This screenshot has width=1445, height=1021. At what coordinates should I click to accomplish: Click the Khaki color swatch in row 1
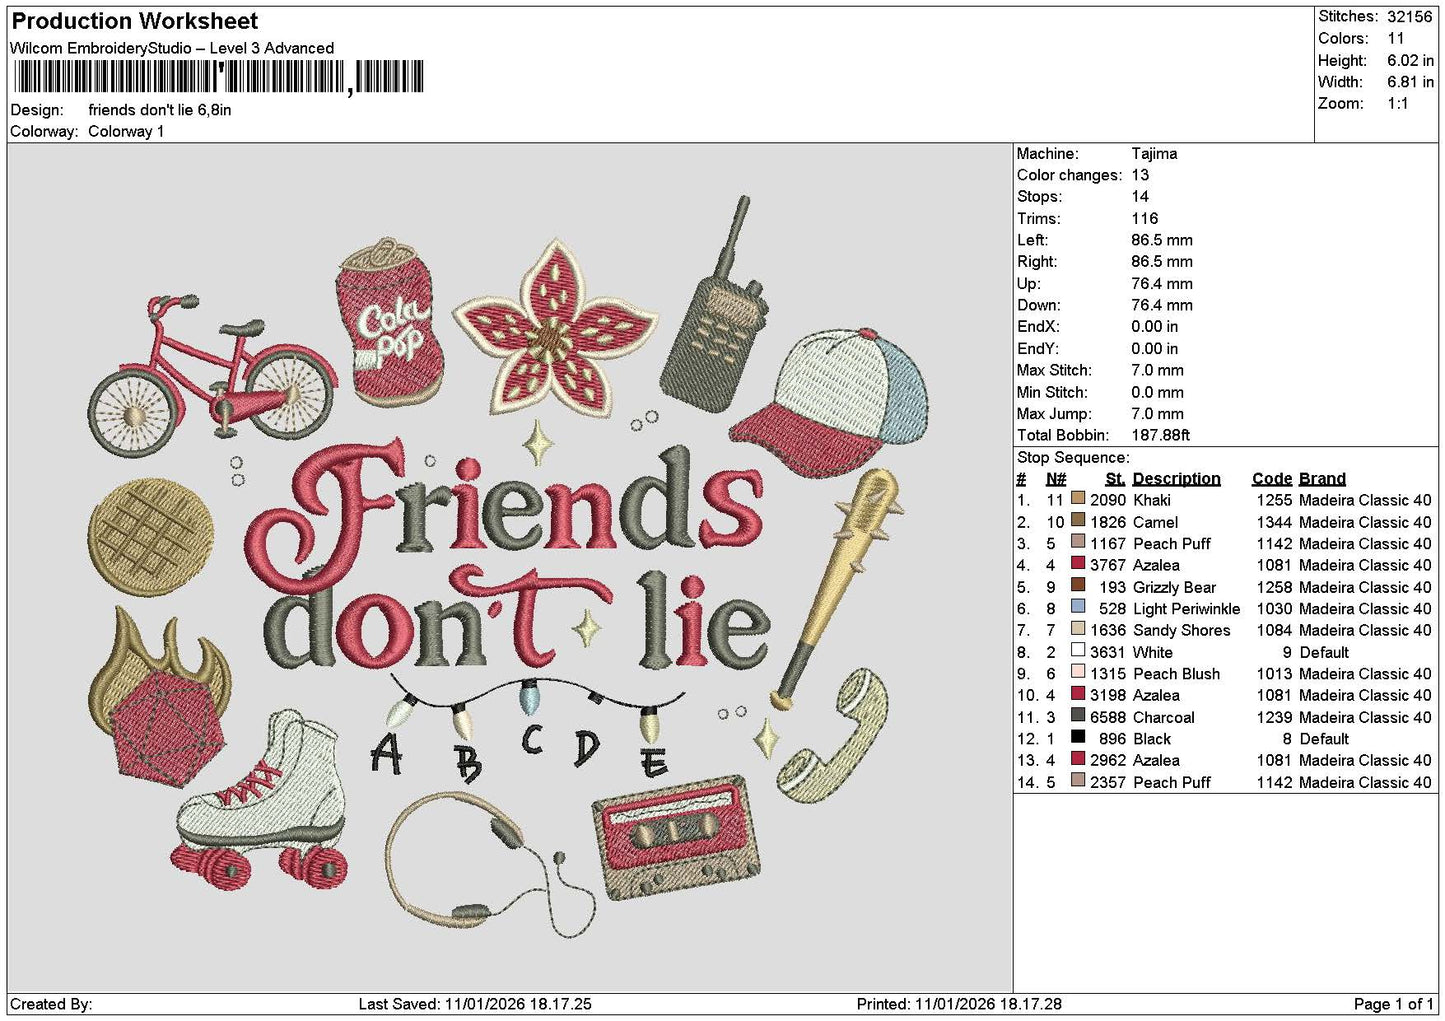(1077, 499)
